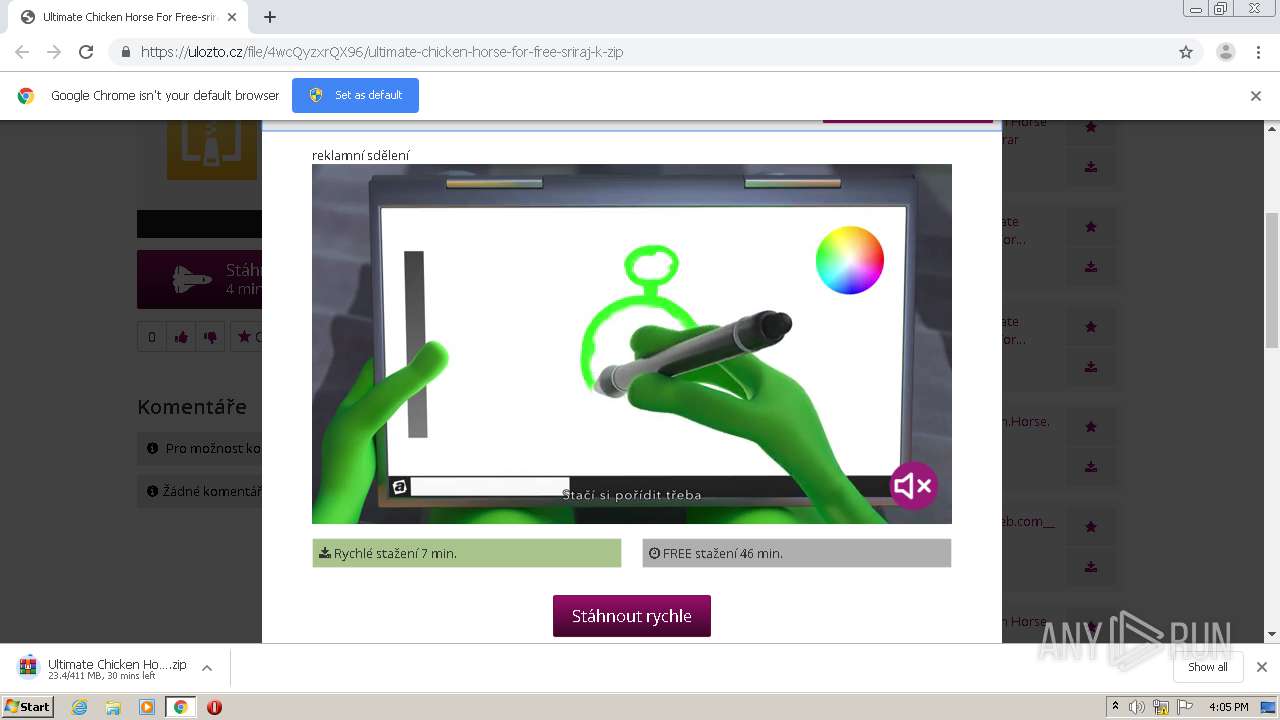Click the star icon beside the 'eb.com__' file

click(x=1091, y=527)
